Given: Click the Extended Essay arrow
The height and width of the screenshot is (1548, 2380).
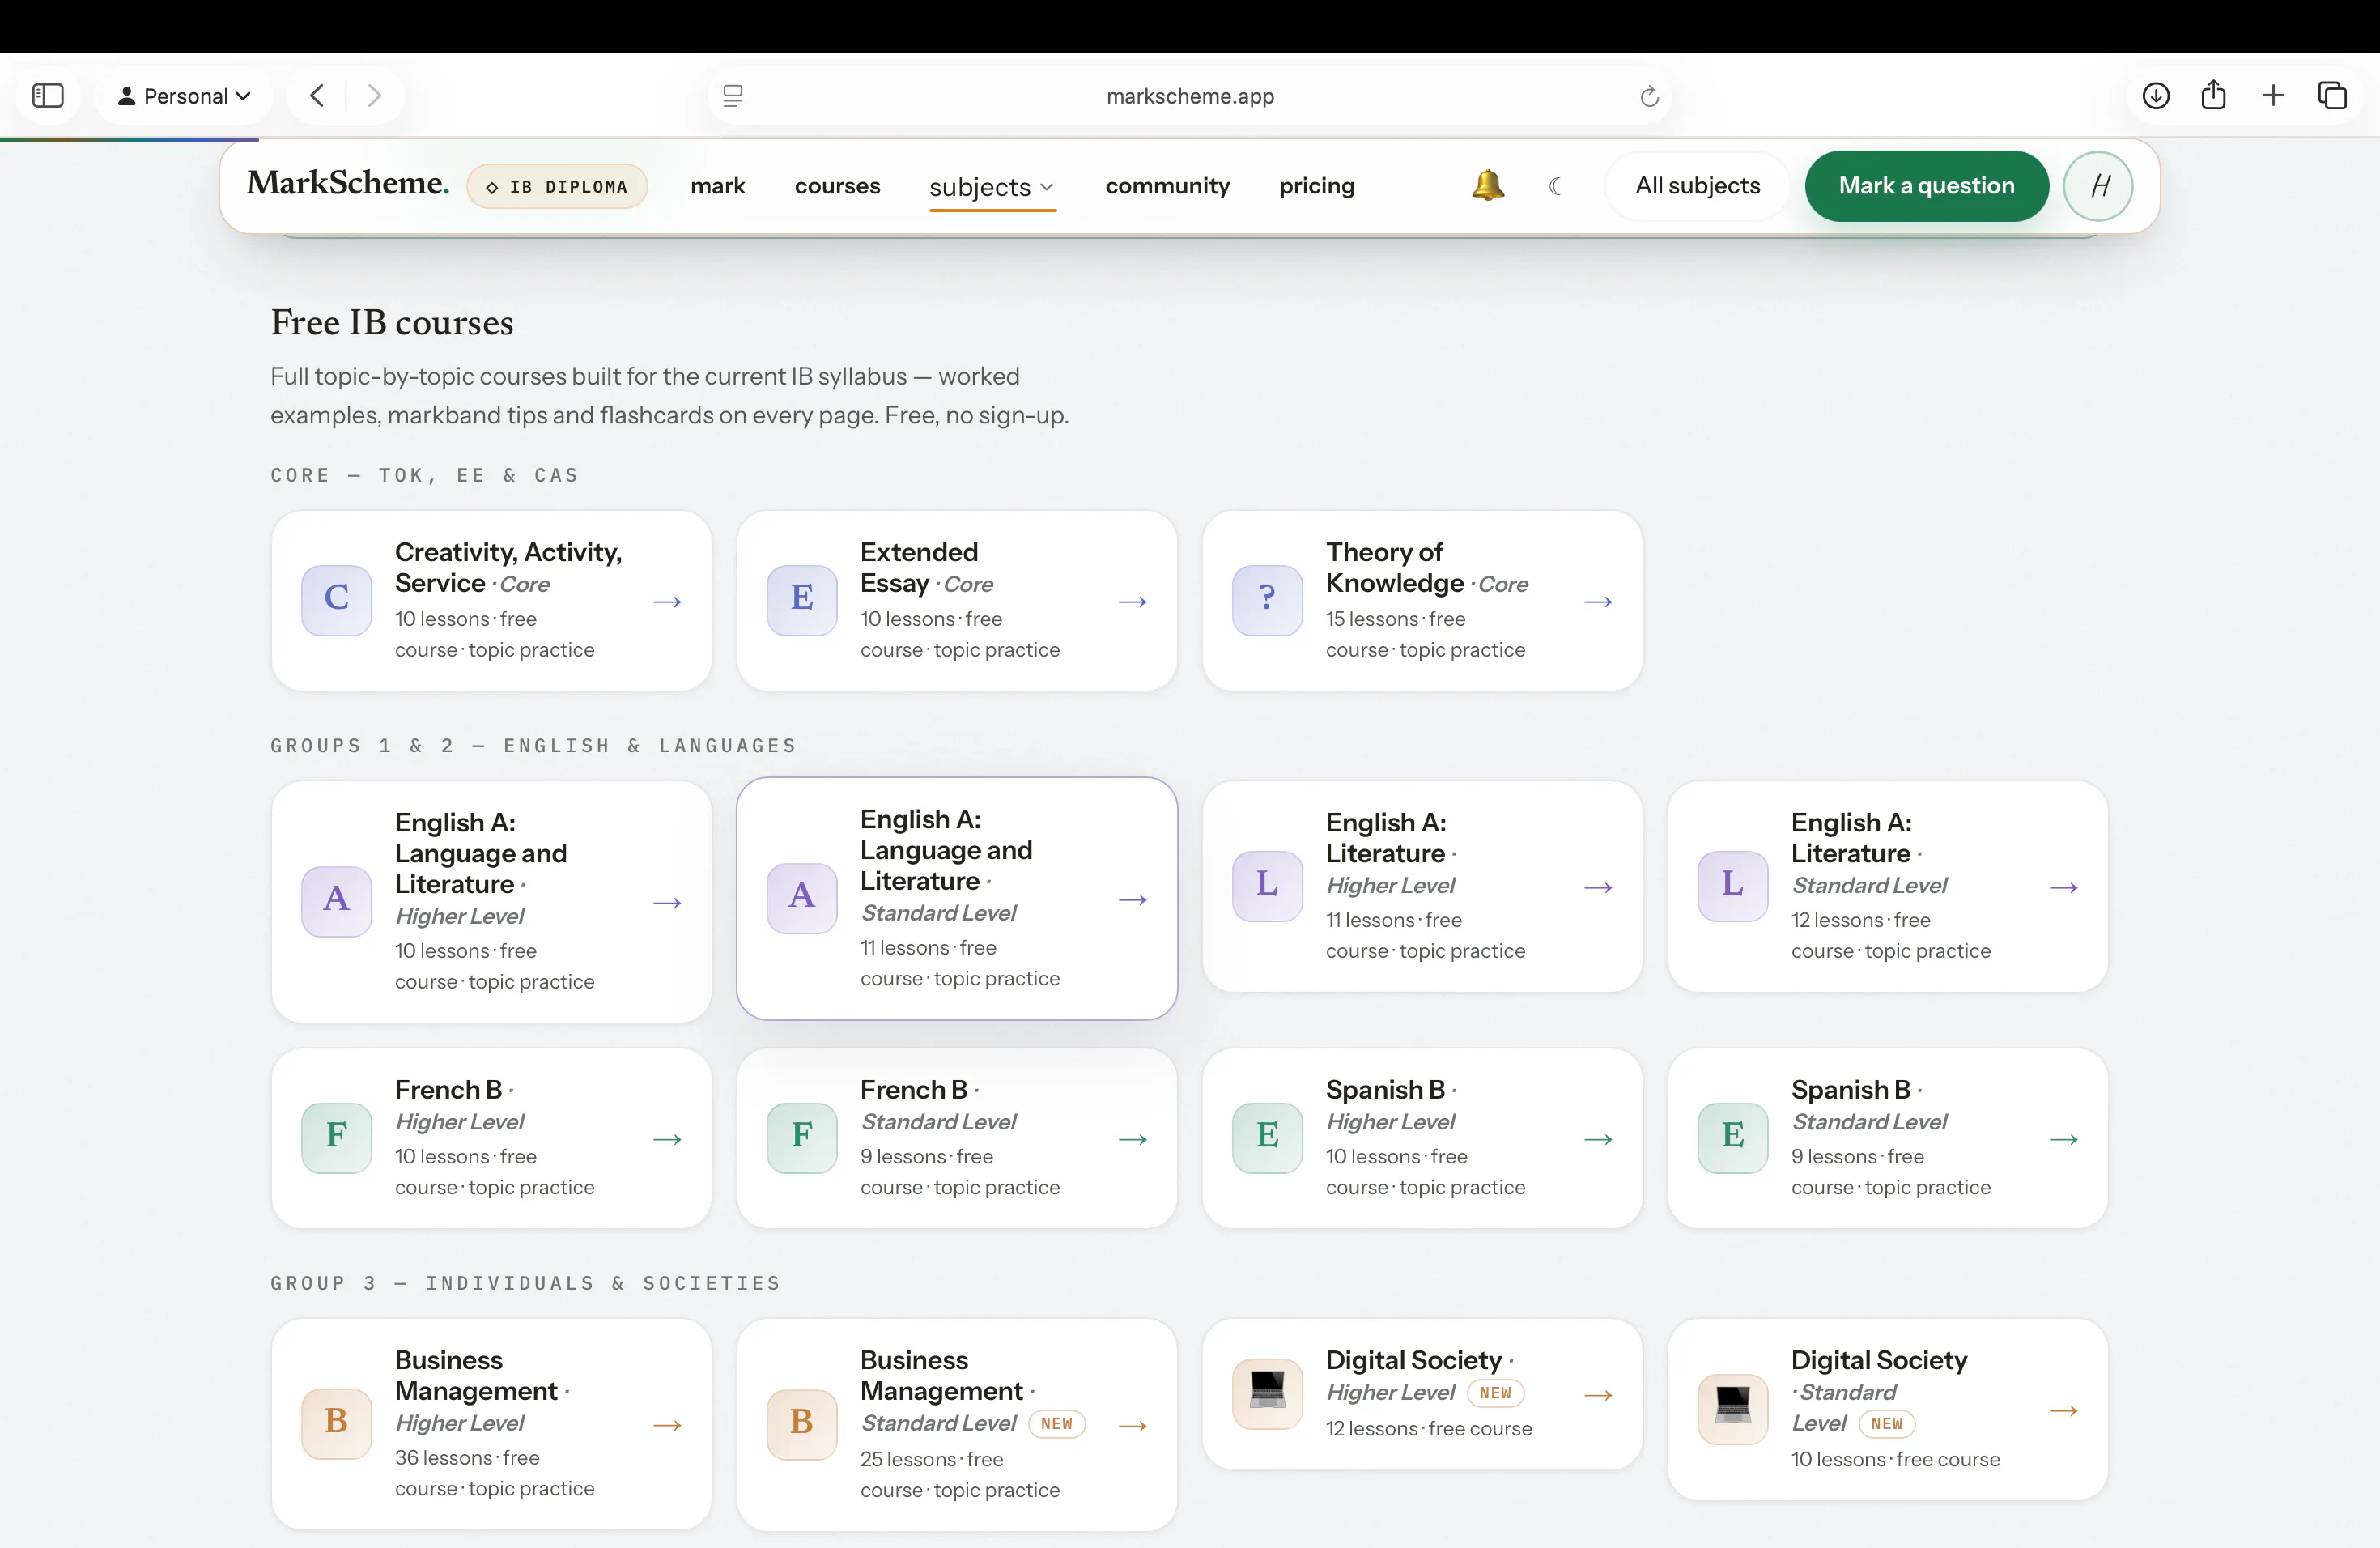Looking at the screenshot, I should [x=1133, y=601].
